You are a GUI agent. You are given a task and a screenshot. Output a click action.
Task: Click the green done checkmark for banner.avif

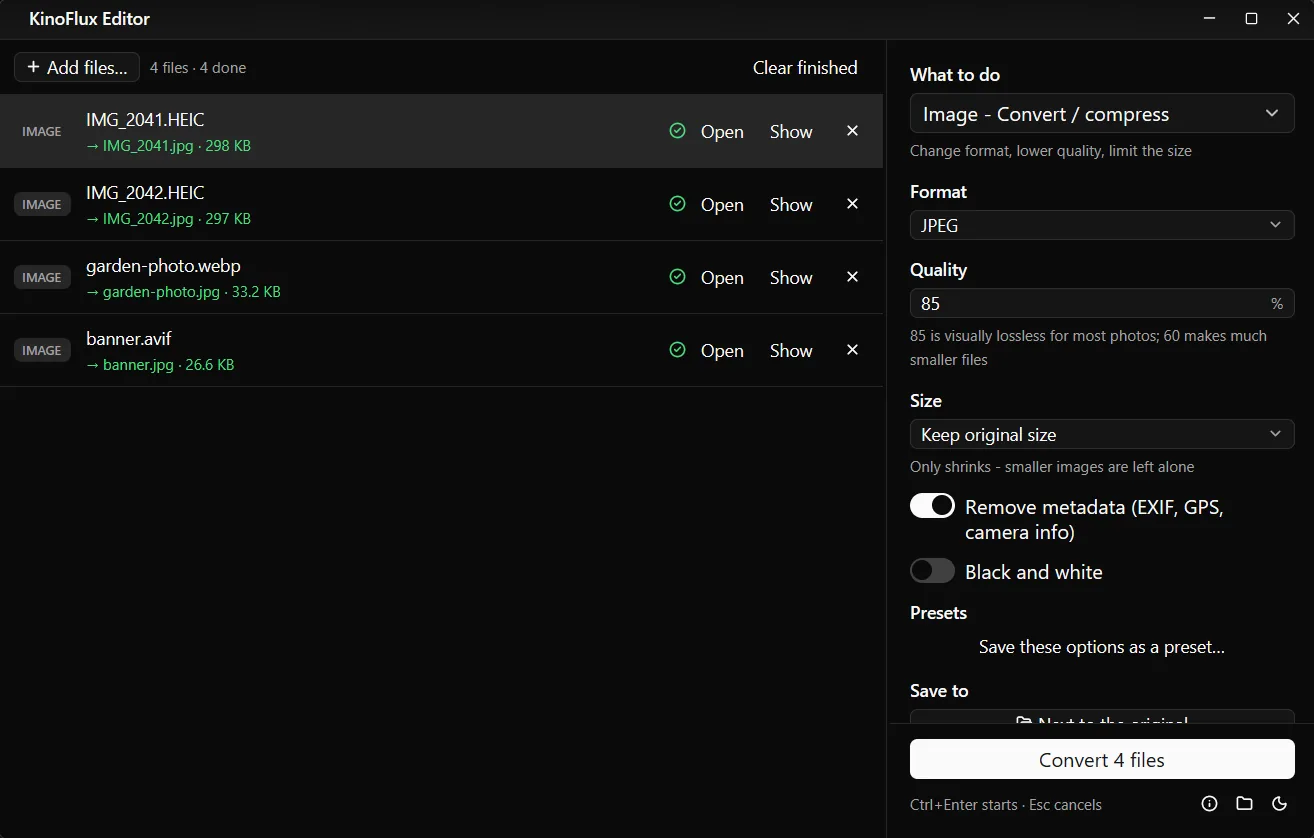click(677, 350)
